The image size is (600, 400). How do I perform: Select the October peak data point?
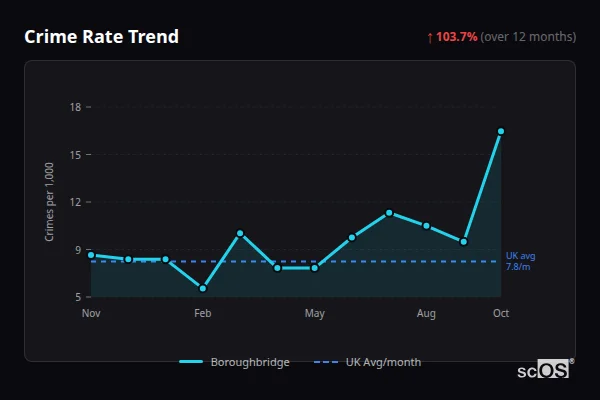(x=501, y=131)
